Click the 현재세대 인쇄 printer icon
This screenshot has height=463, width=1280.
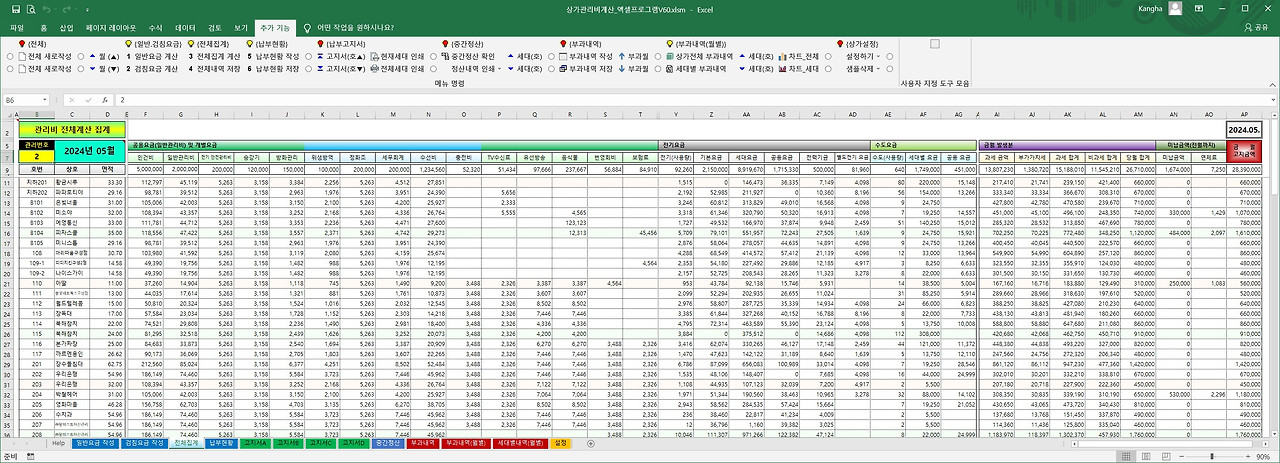[374, 57]
